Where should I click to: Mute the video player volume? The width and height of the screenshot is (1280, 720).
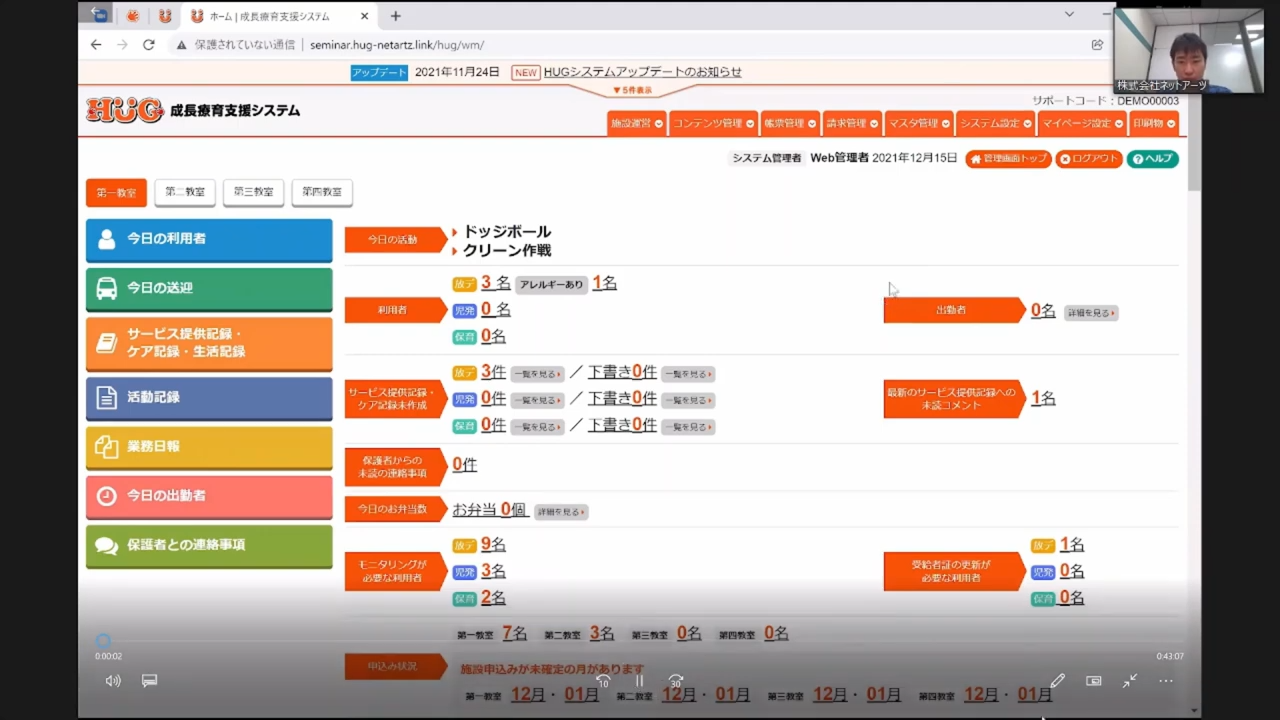pos(113,681)
